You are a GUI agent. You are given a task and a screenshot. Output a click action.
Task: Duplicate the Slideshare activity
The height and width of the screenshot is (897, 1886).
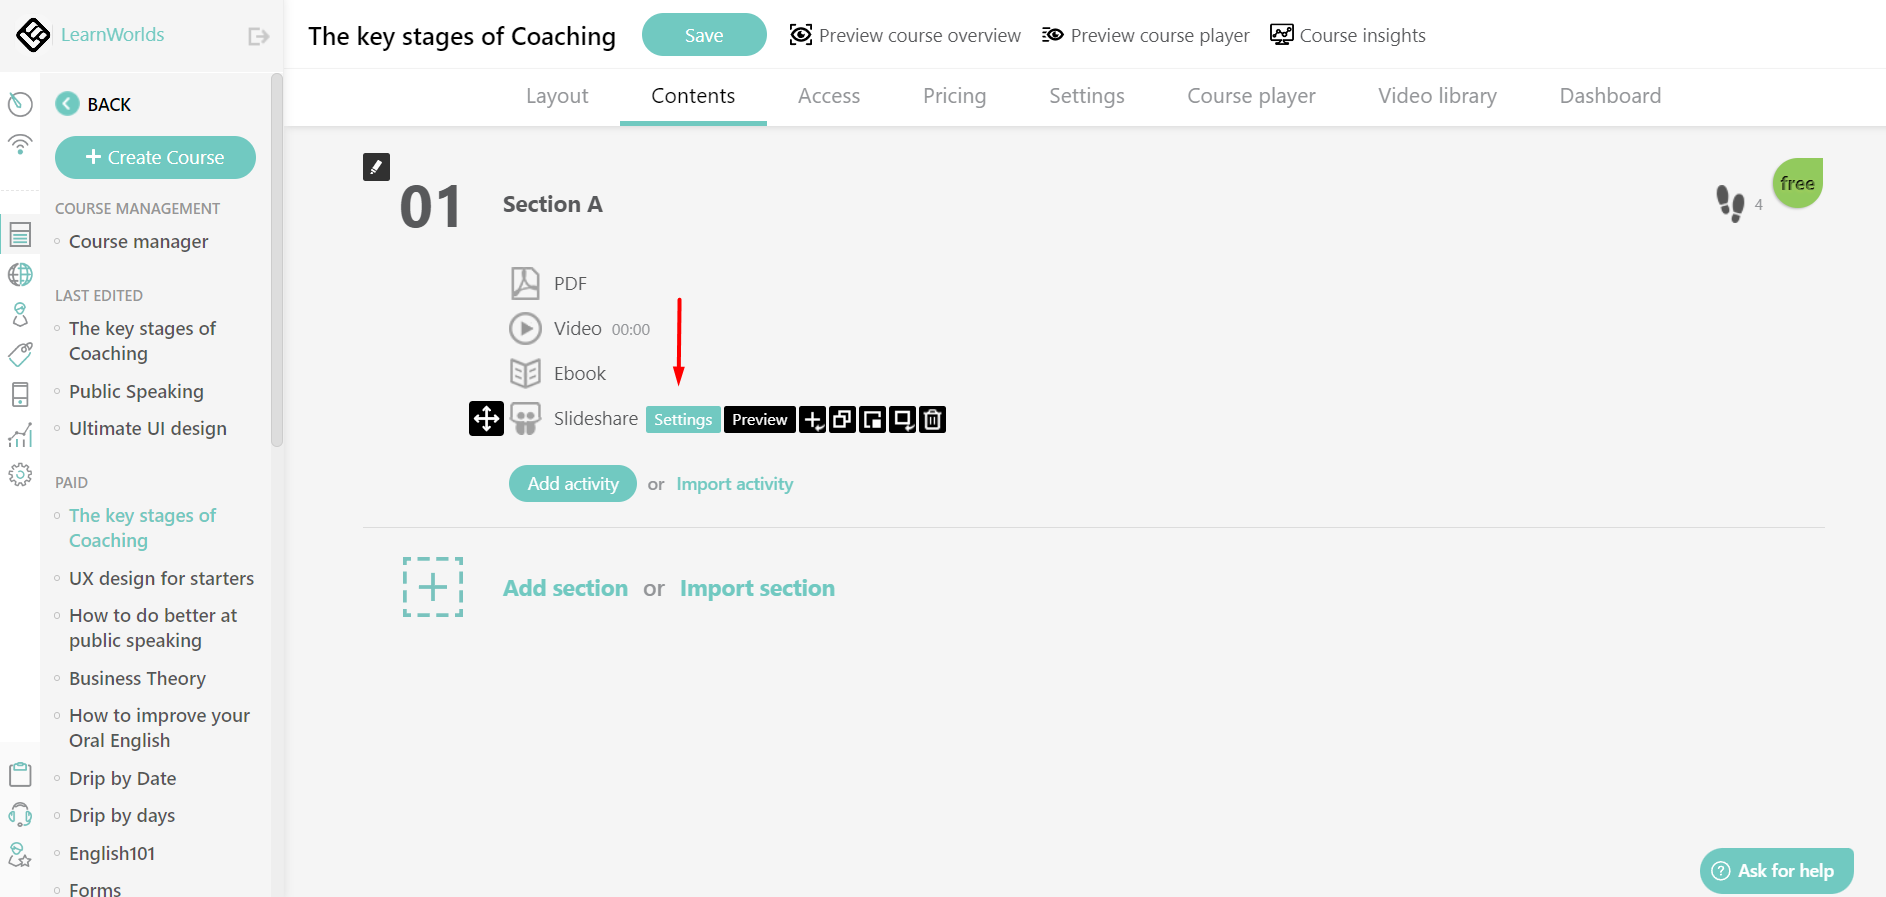842,419
